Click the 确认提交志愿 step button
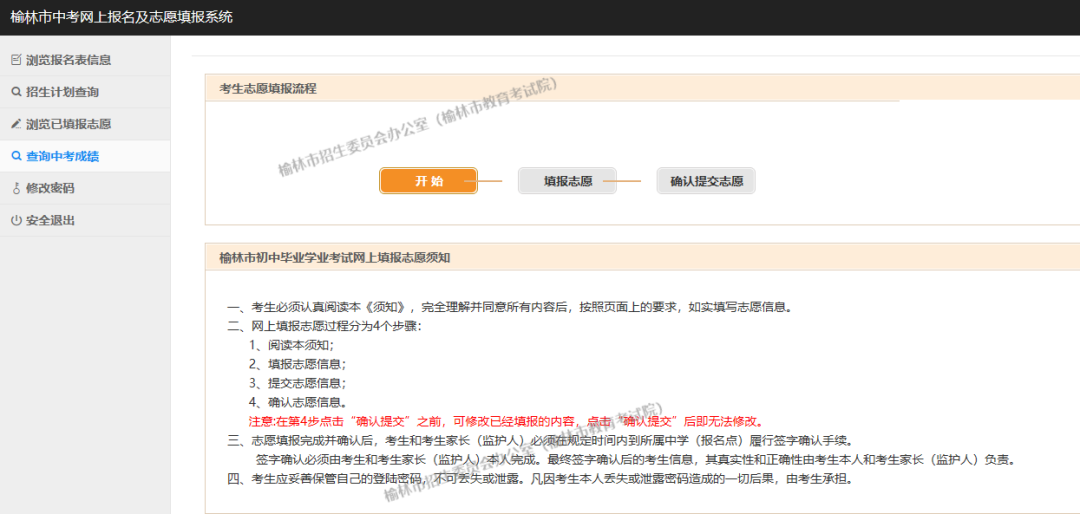The height and width of the screenshot is (514, 1080). click(x=706, y=181)
